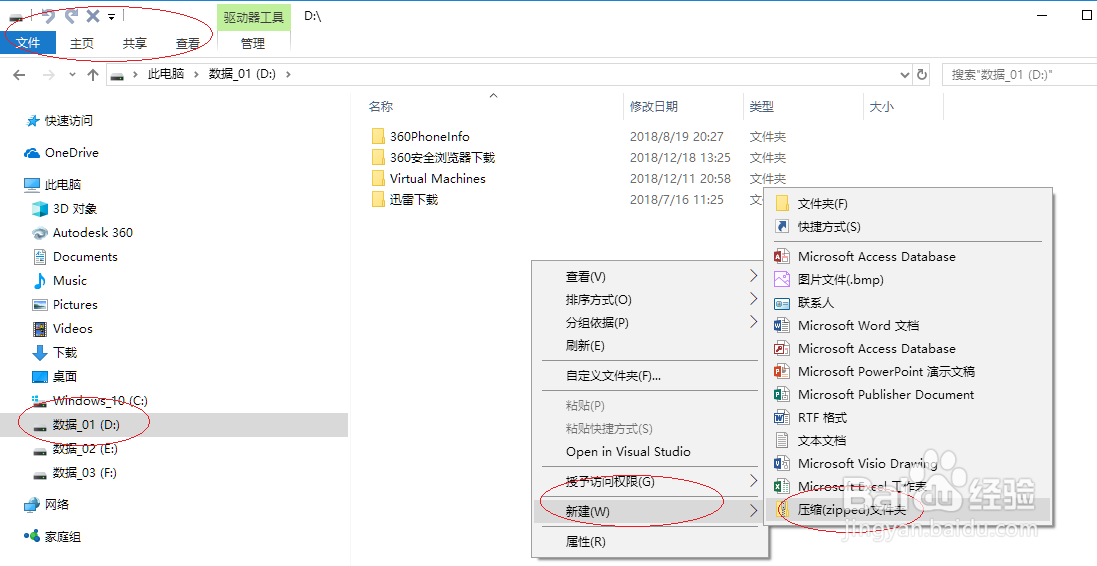Open 家庭组 in navigation pane
Viewport: 1097px width, 566px height.
point(62,537)
